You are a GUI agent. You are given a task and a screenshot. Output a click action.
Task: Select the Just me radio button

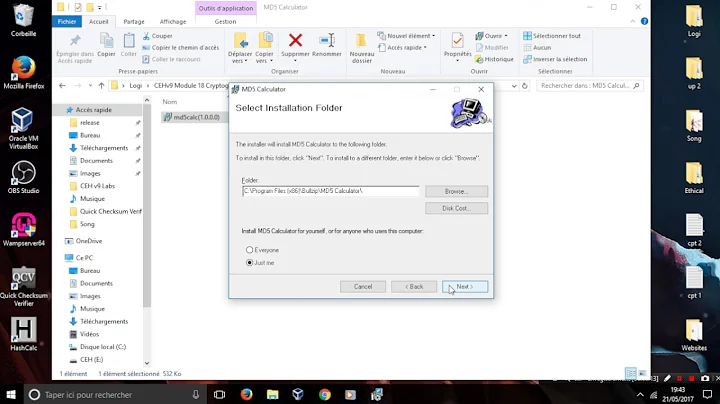pos(249,263)
